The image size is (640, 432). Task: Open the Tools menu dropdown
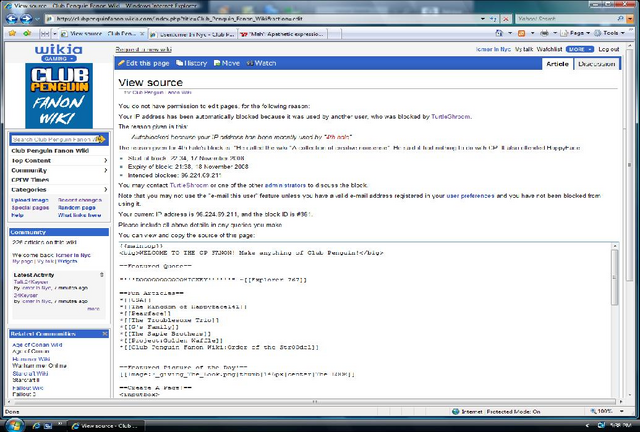pyautogui.click(x=610, y=33)
